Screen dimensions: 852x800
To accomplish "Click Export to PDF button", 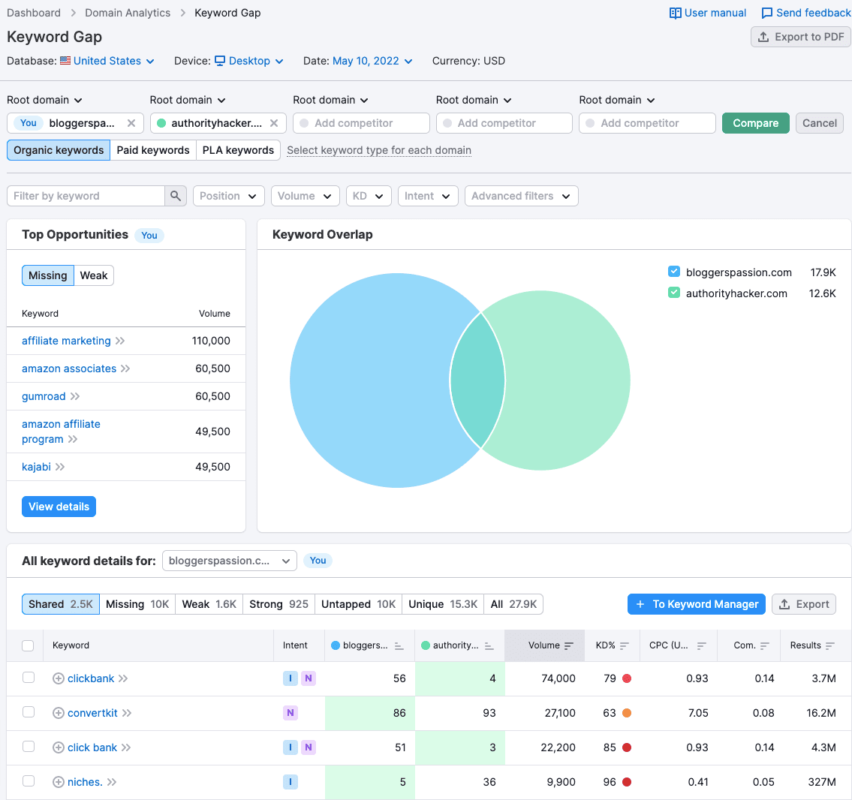I will [801, 37].
